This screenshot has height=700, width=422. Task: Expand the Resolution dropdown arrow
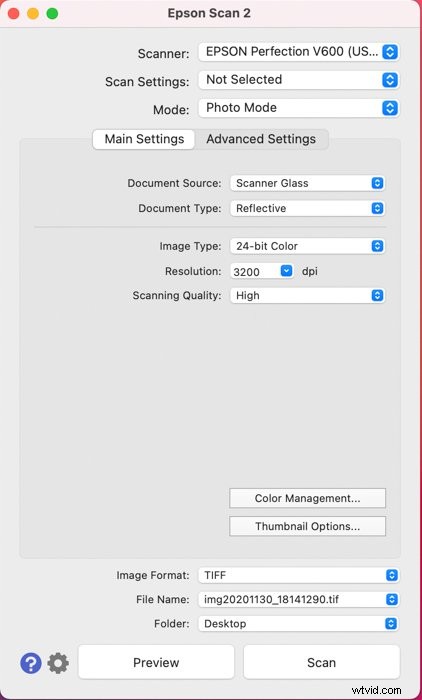tap(287, 271)
